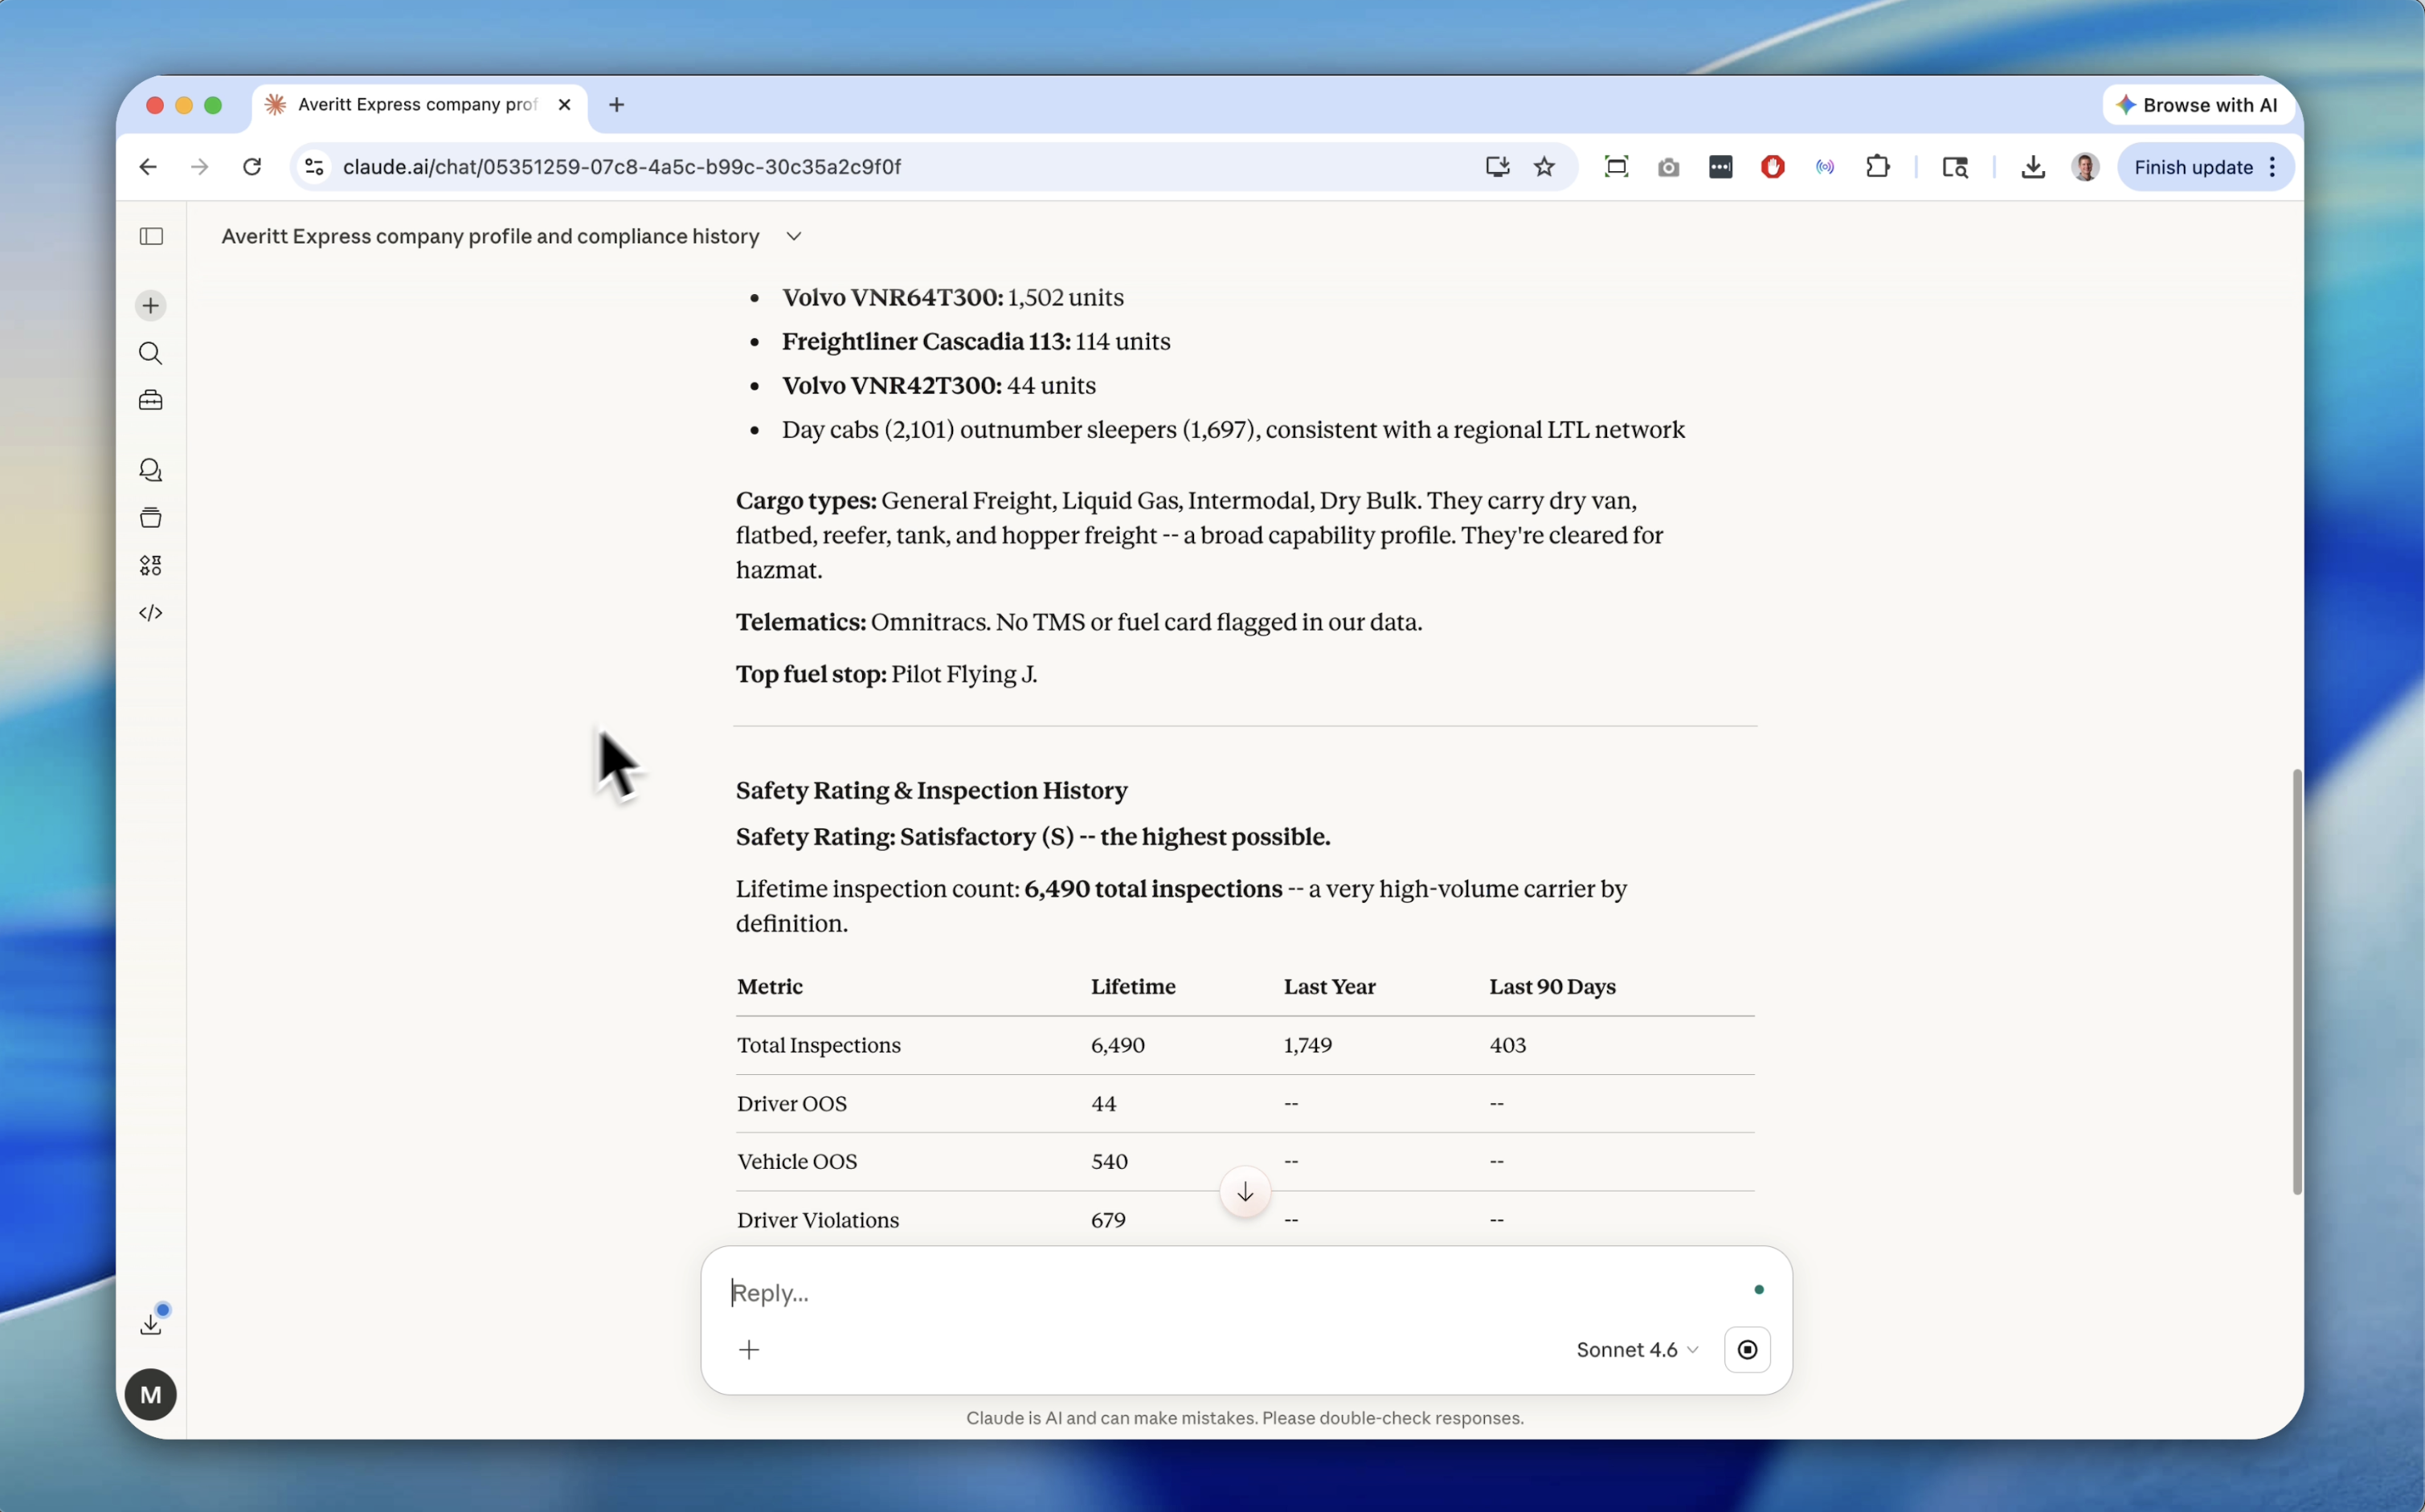
Task: Open the Chats icon in the sidebar
Action: (x=150, y=470)
